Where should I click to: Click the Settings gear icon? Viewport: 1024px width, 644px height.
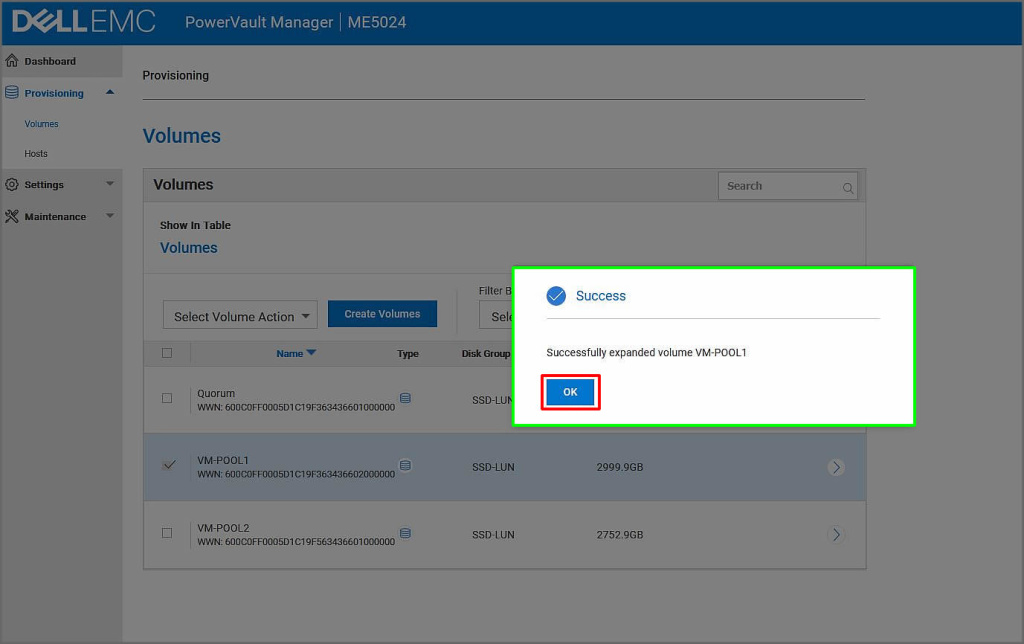click(x=12, y=185)
